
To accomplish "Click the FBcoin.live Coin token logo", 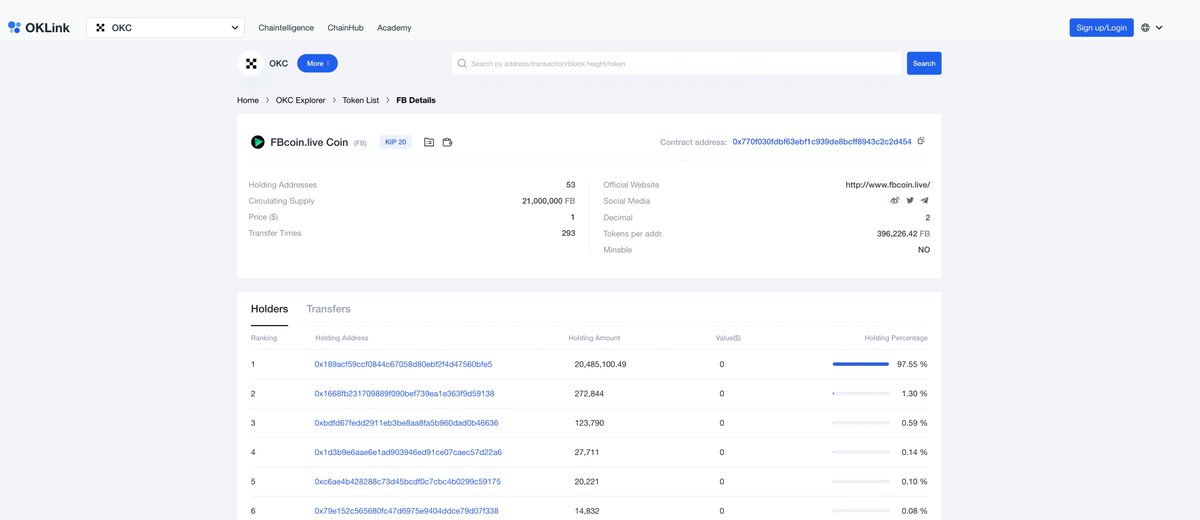I will click(x=258, y=142).
